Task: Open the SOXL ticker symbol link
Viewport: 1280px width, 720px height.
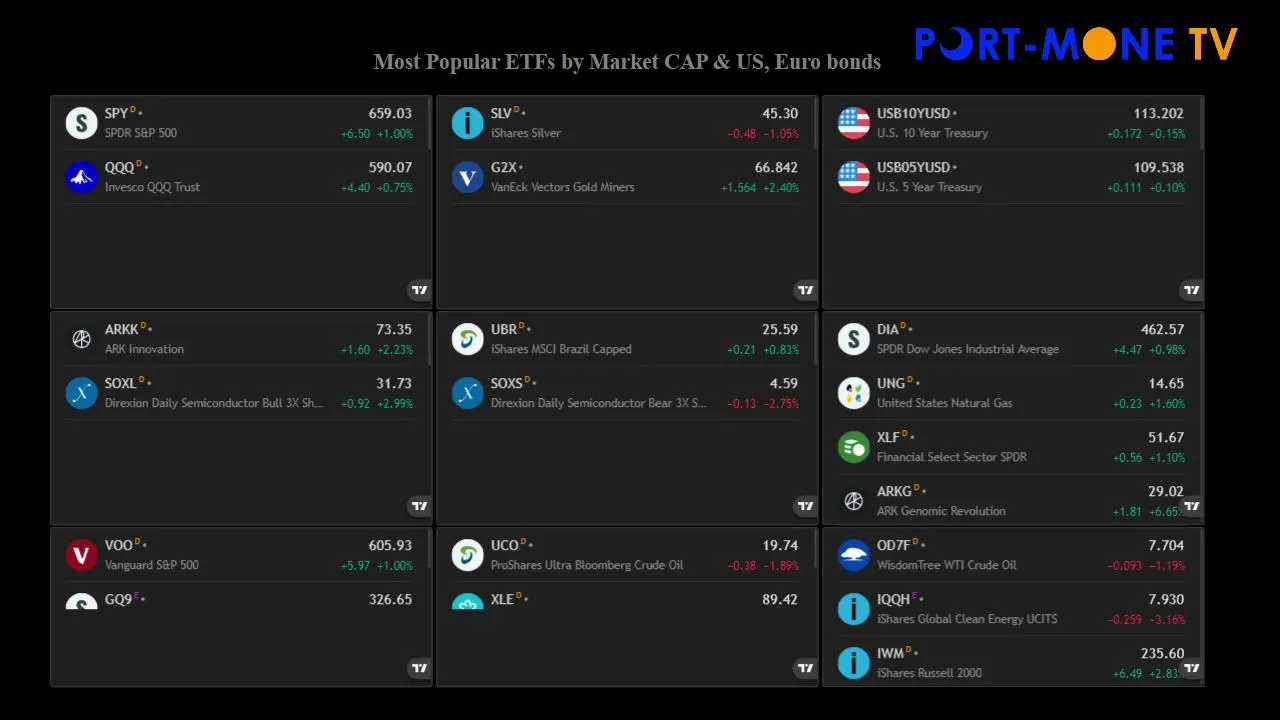Action: click(x=120, y=384)
